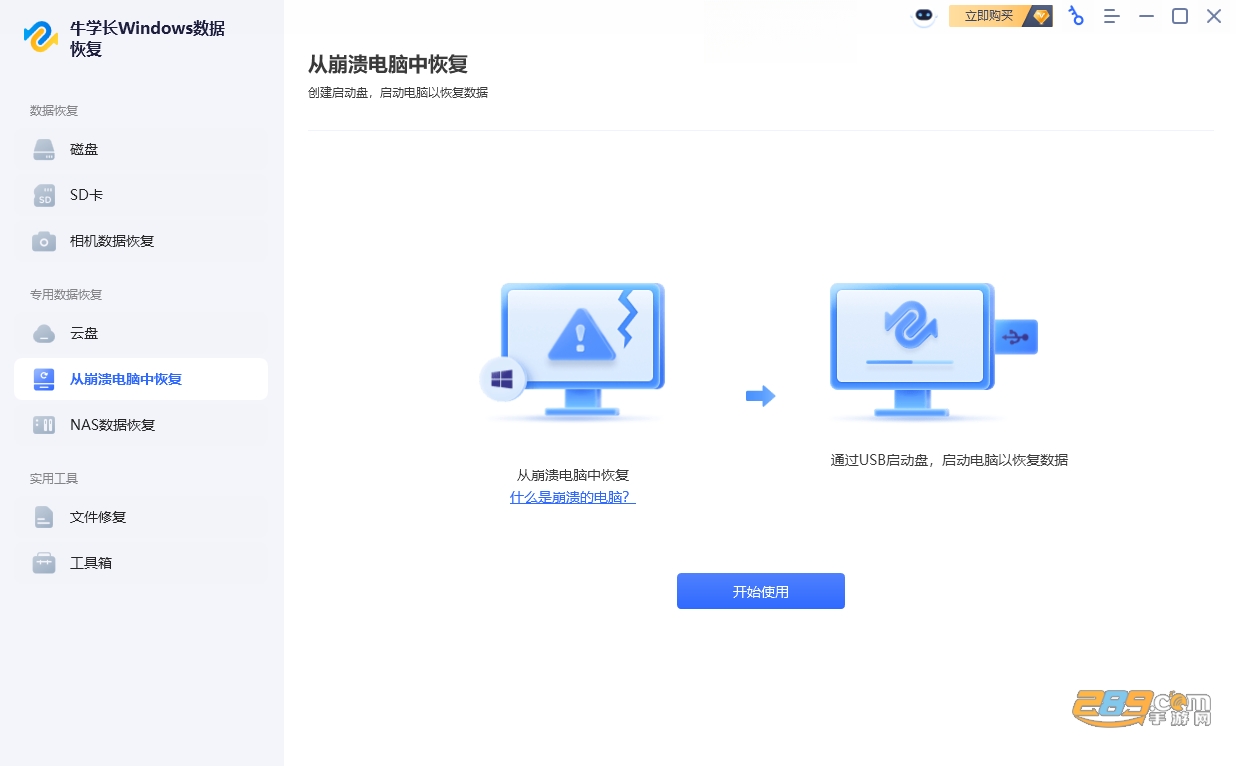The width and height of the screenshot is (1236, 766).
Task: Click the SD卡 card icon
Action: pyautogui.click(x=44, y=196)
